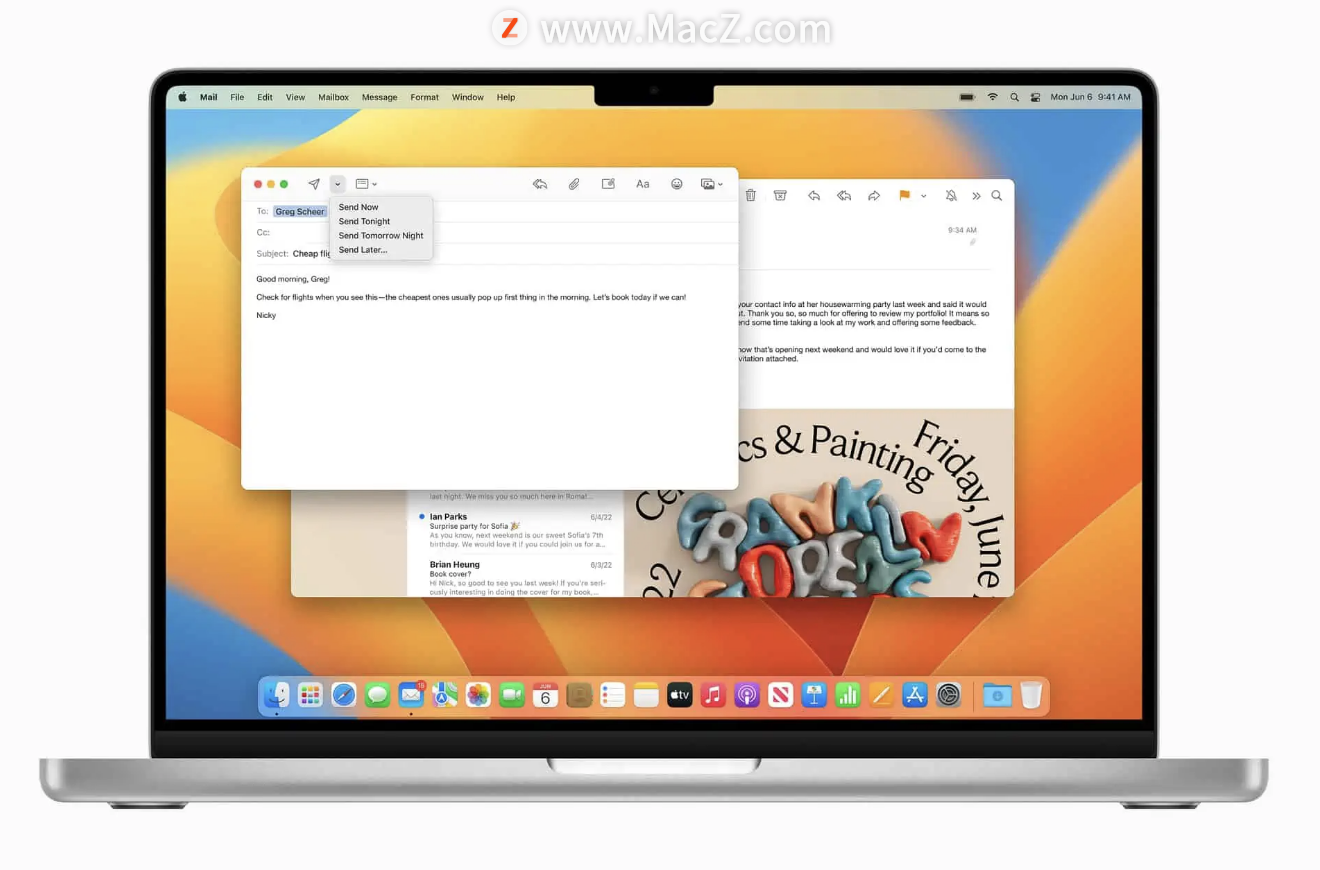This screenshot has height=870, width=1320.
Task: Open the Help menu
Action: (506, 97)
